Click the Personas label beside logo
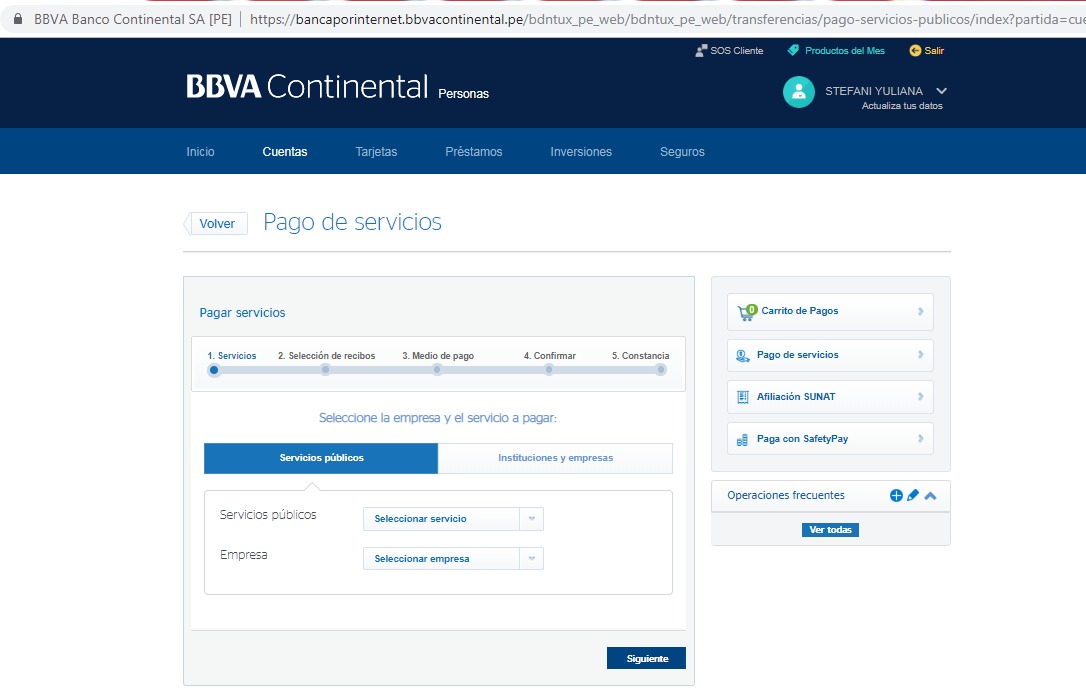 point(463,93)
